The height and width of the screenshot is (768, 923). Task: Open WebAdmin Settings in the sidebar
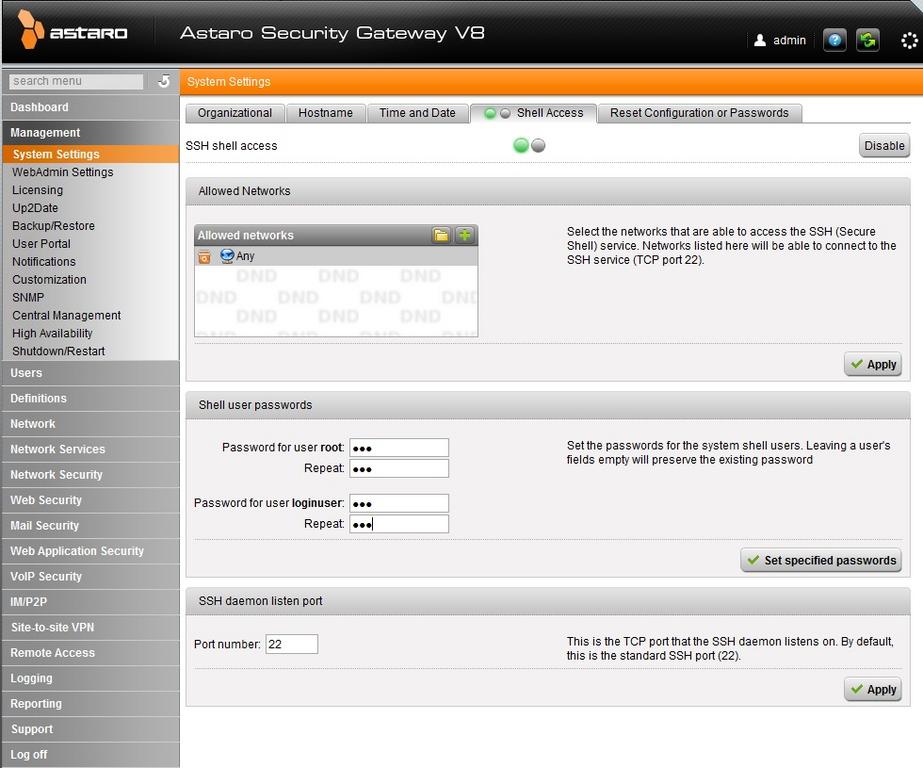[x=62, y=172]
